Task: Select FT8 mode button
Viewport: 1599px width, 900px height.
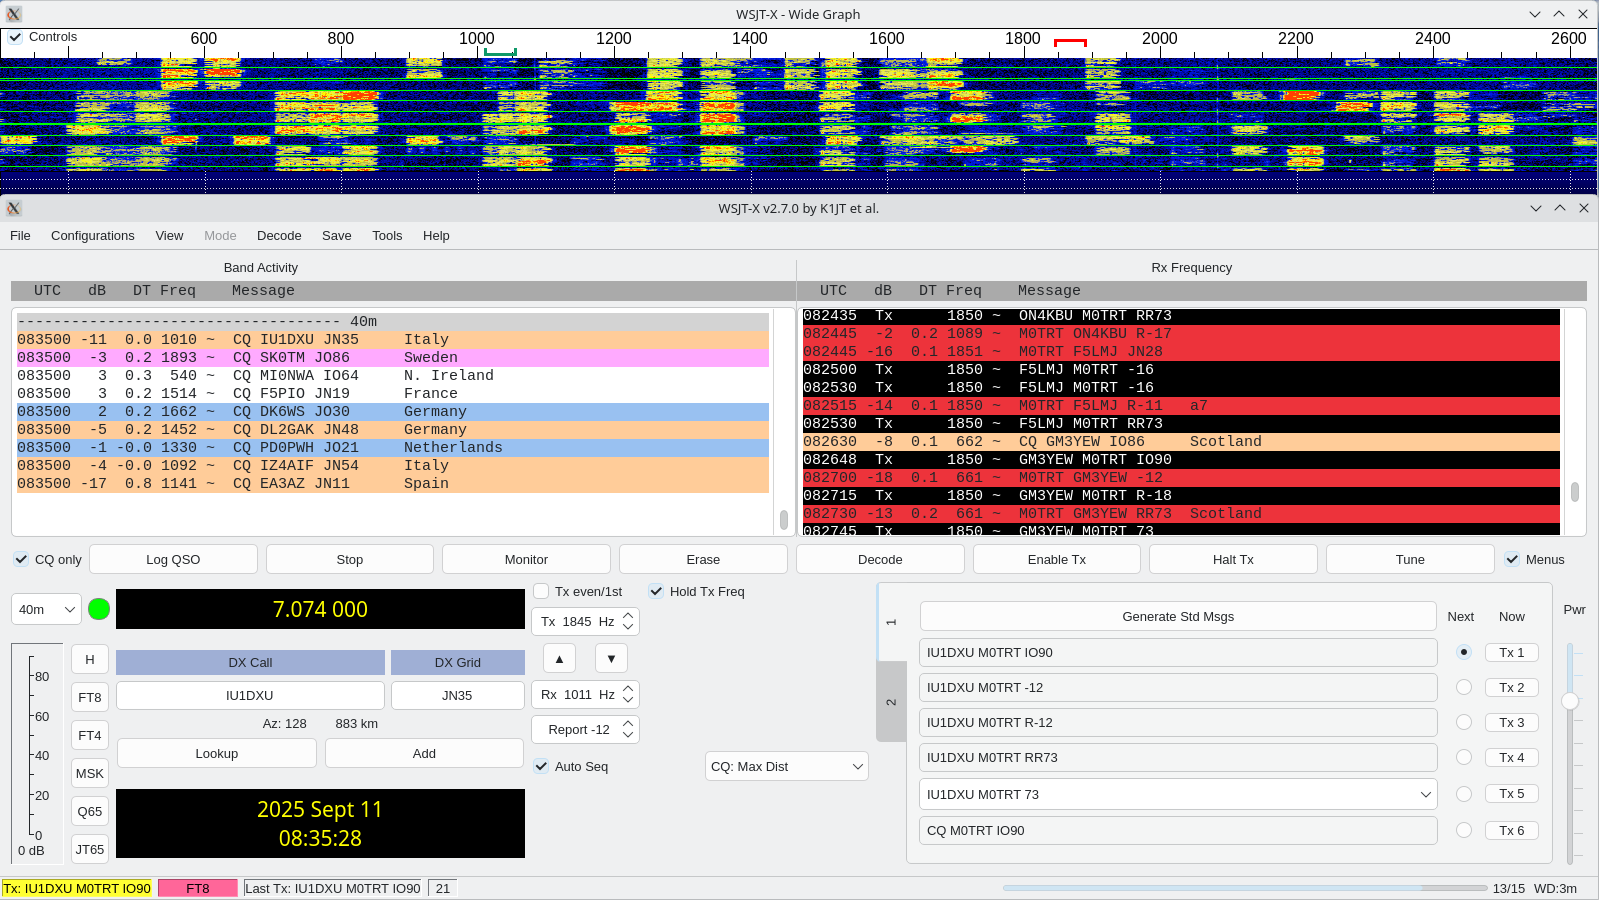Action: point(90,697)
